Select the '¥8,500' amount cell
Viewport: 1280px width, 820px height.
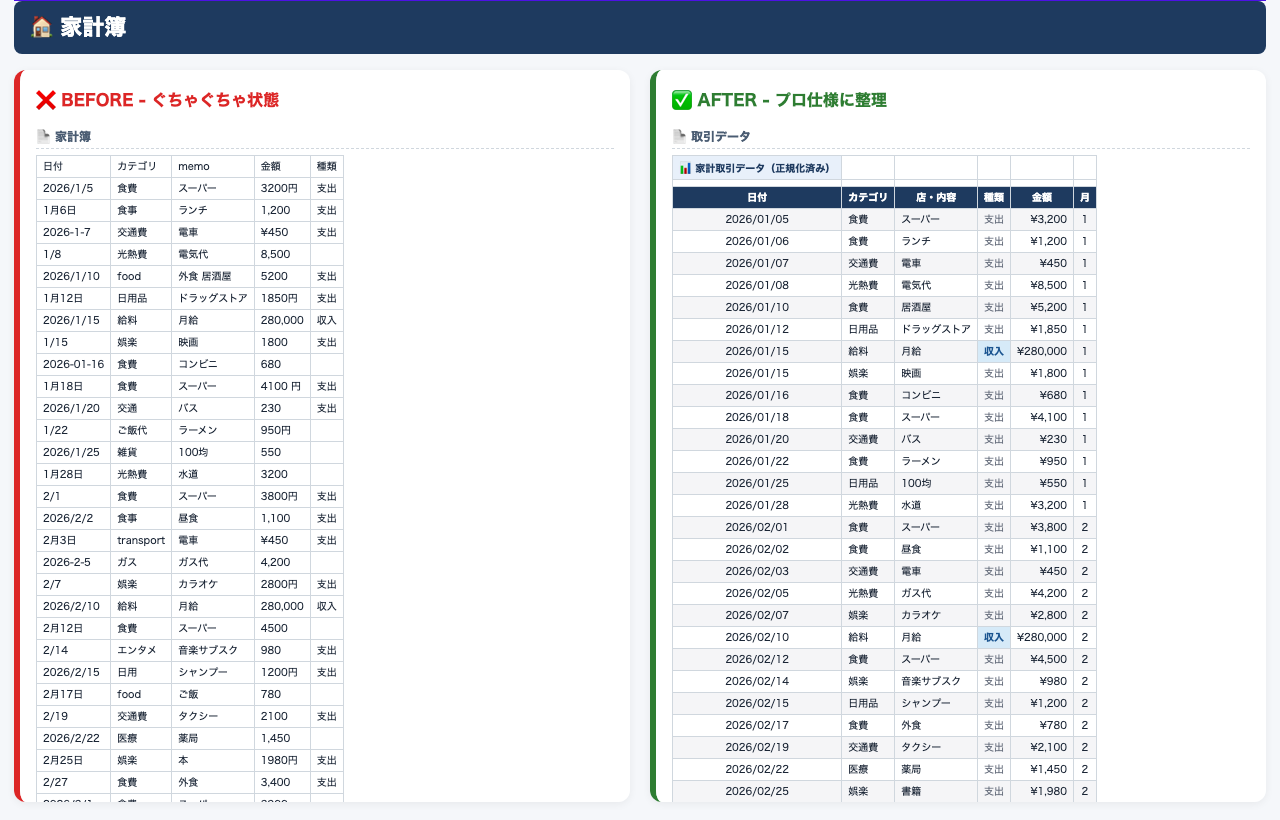coord(1042,285)
